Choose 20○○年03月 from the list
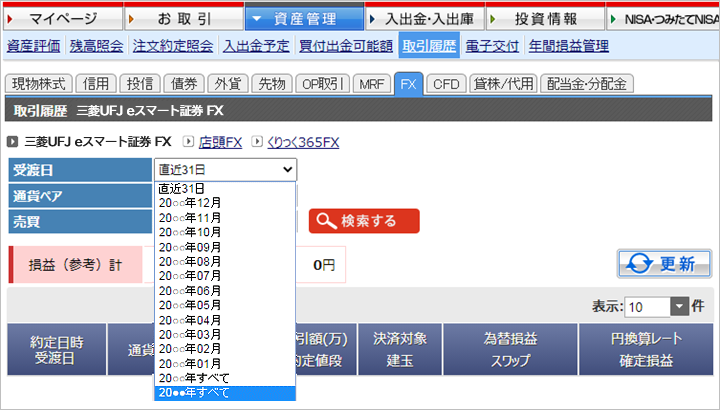The height and width of the screenshot is (410, 720). tap(225, 334)
